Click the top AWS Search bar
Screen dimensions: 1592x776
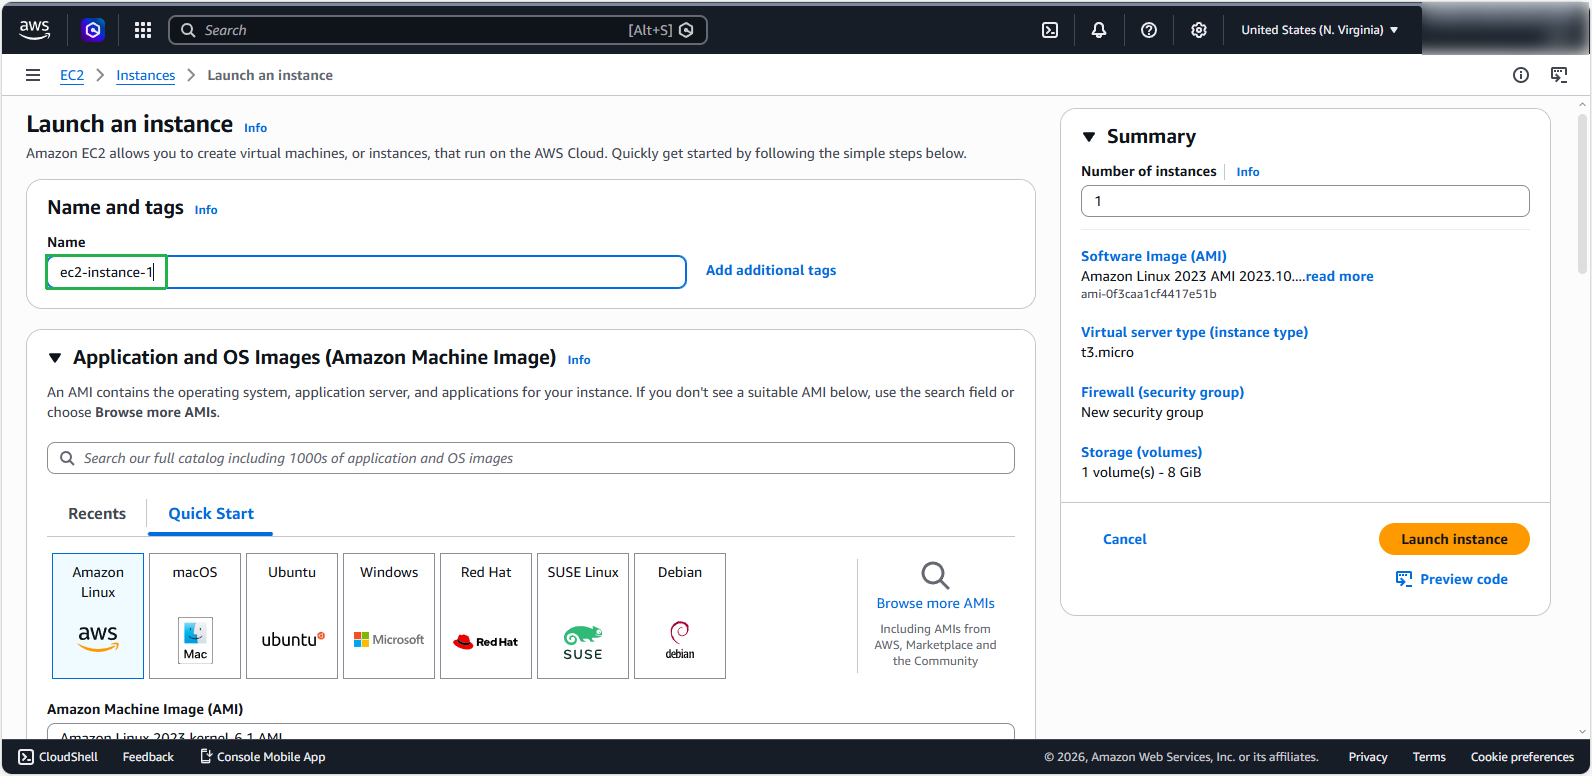point(438,30)
